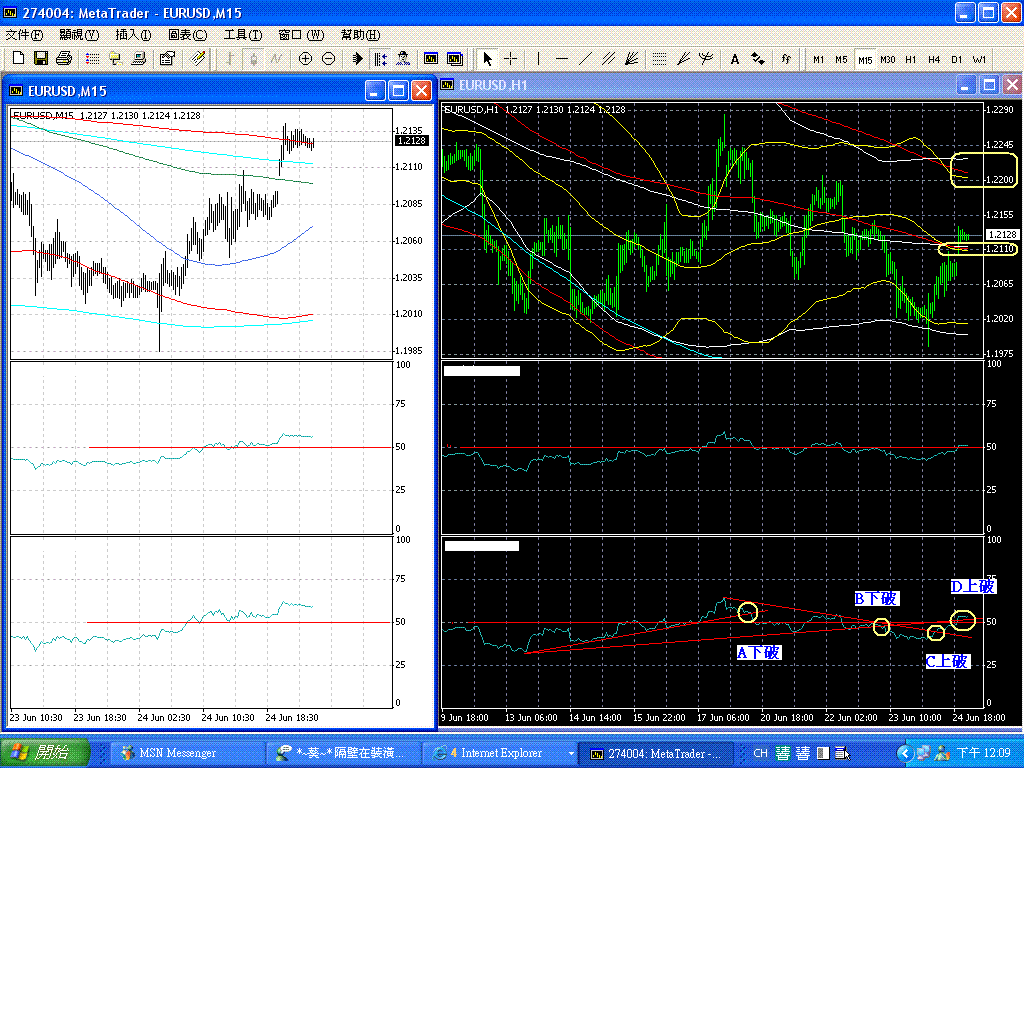Switch timeframe to W1

click(980, 59)
